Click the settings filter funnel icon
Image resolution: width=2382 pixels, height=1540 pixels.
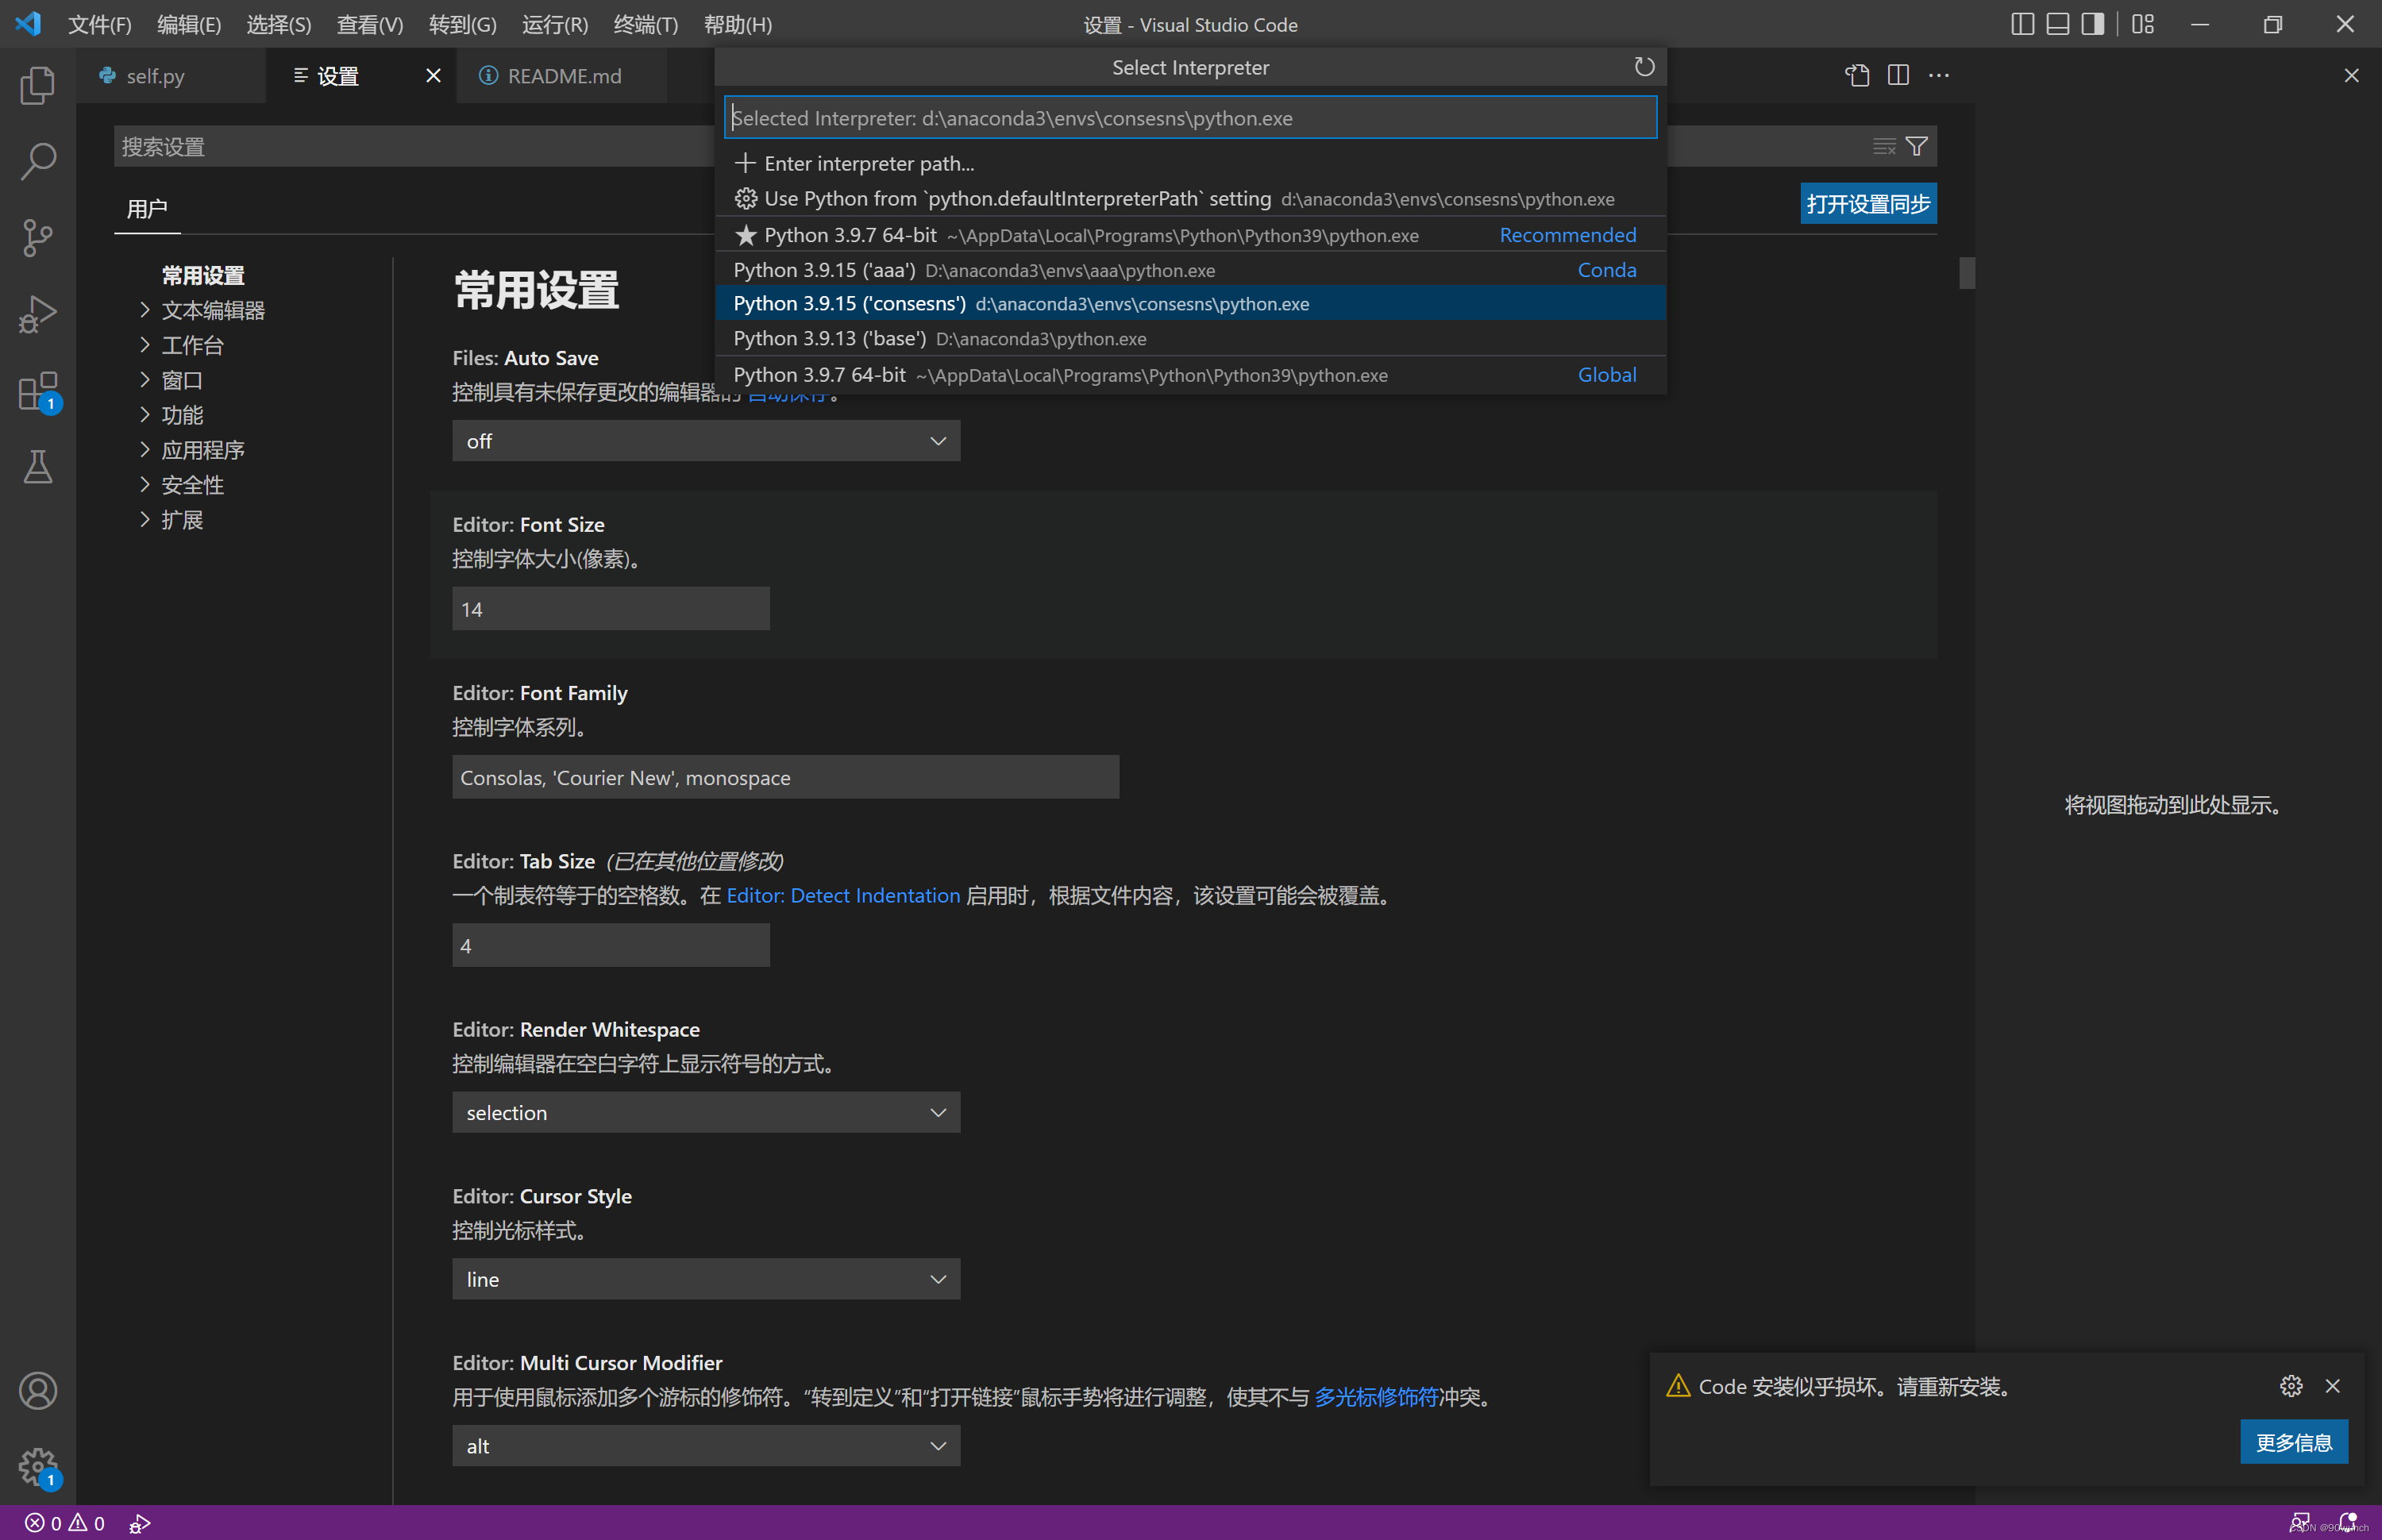coord(1916,147)
